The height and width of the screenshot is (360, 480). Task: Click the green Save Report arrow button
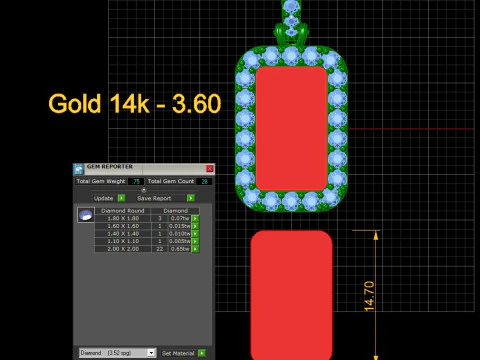191,198
